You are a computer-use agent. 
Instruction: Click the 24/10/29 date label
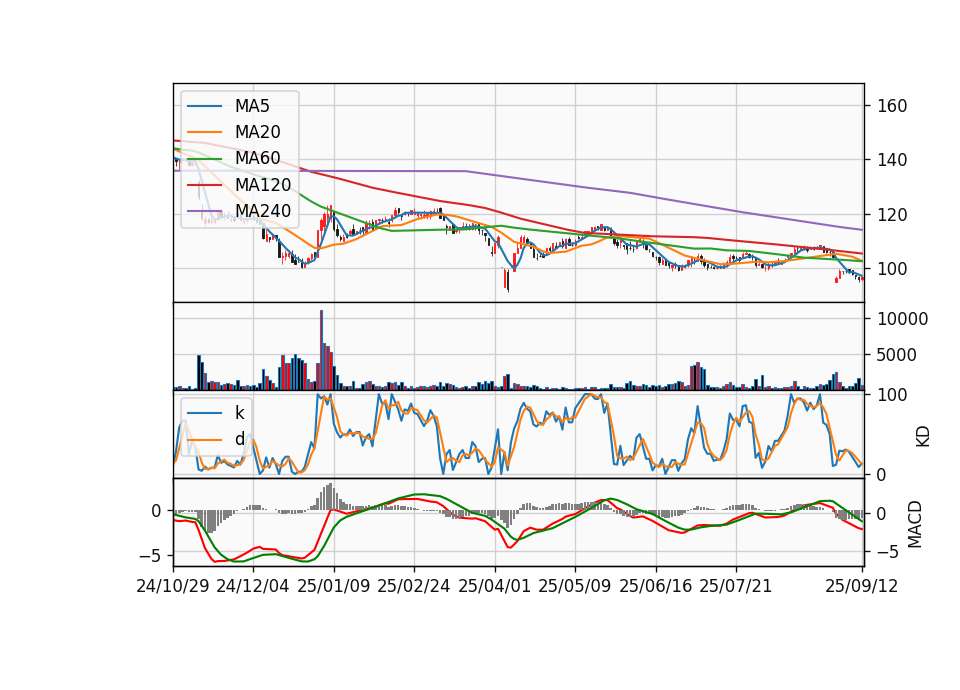173,586
